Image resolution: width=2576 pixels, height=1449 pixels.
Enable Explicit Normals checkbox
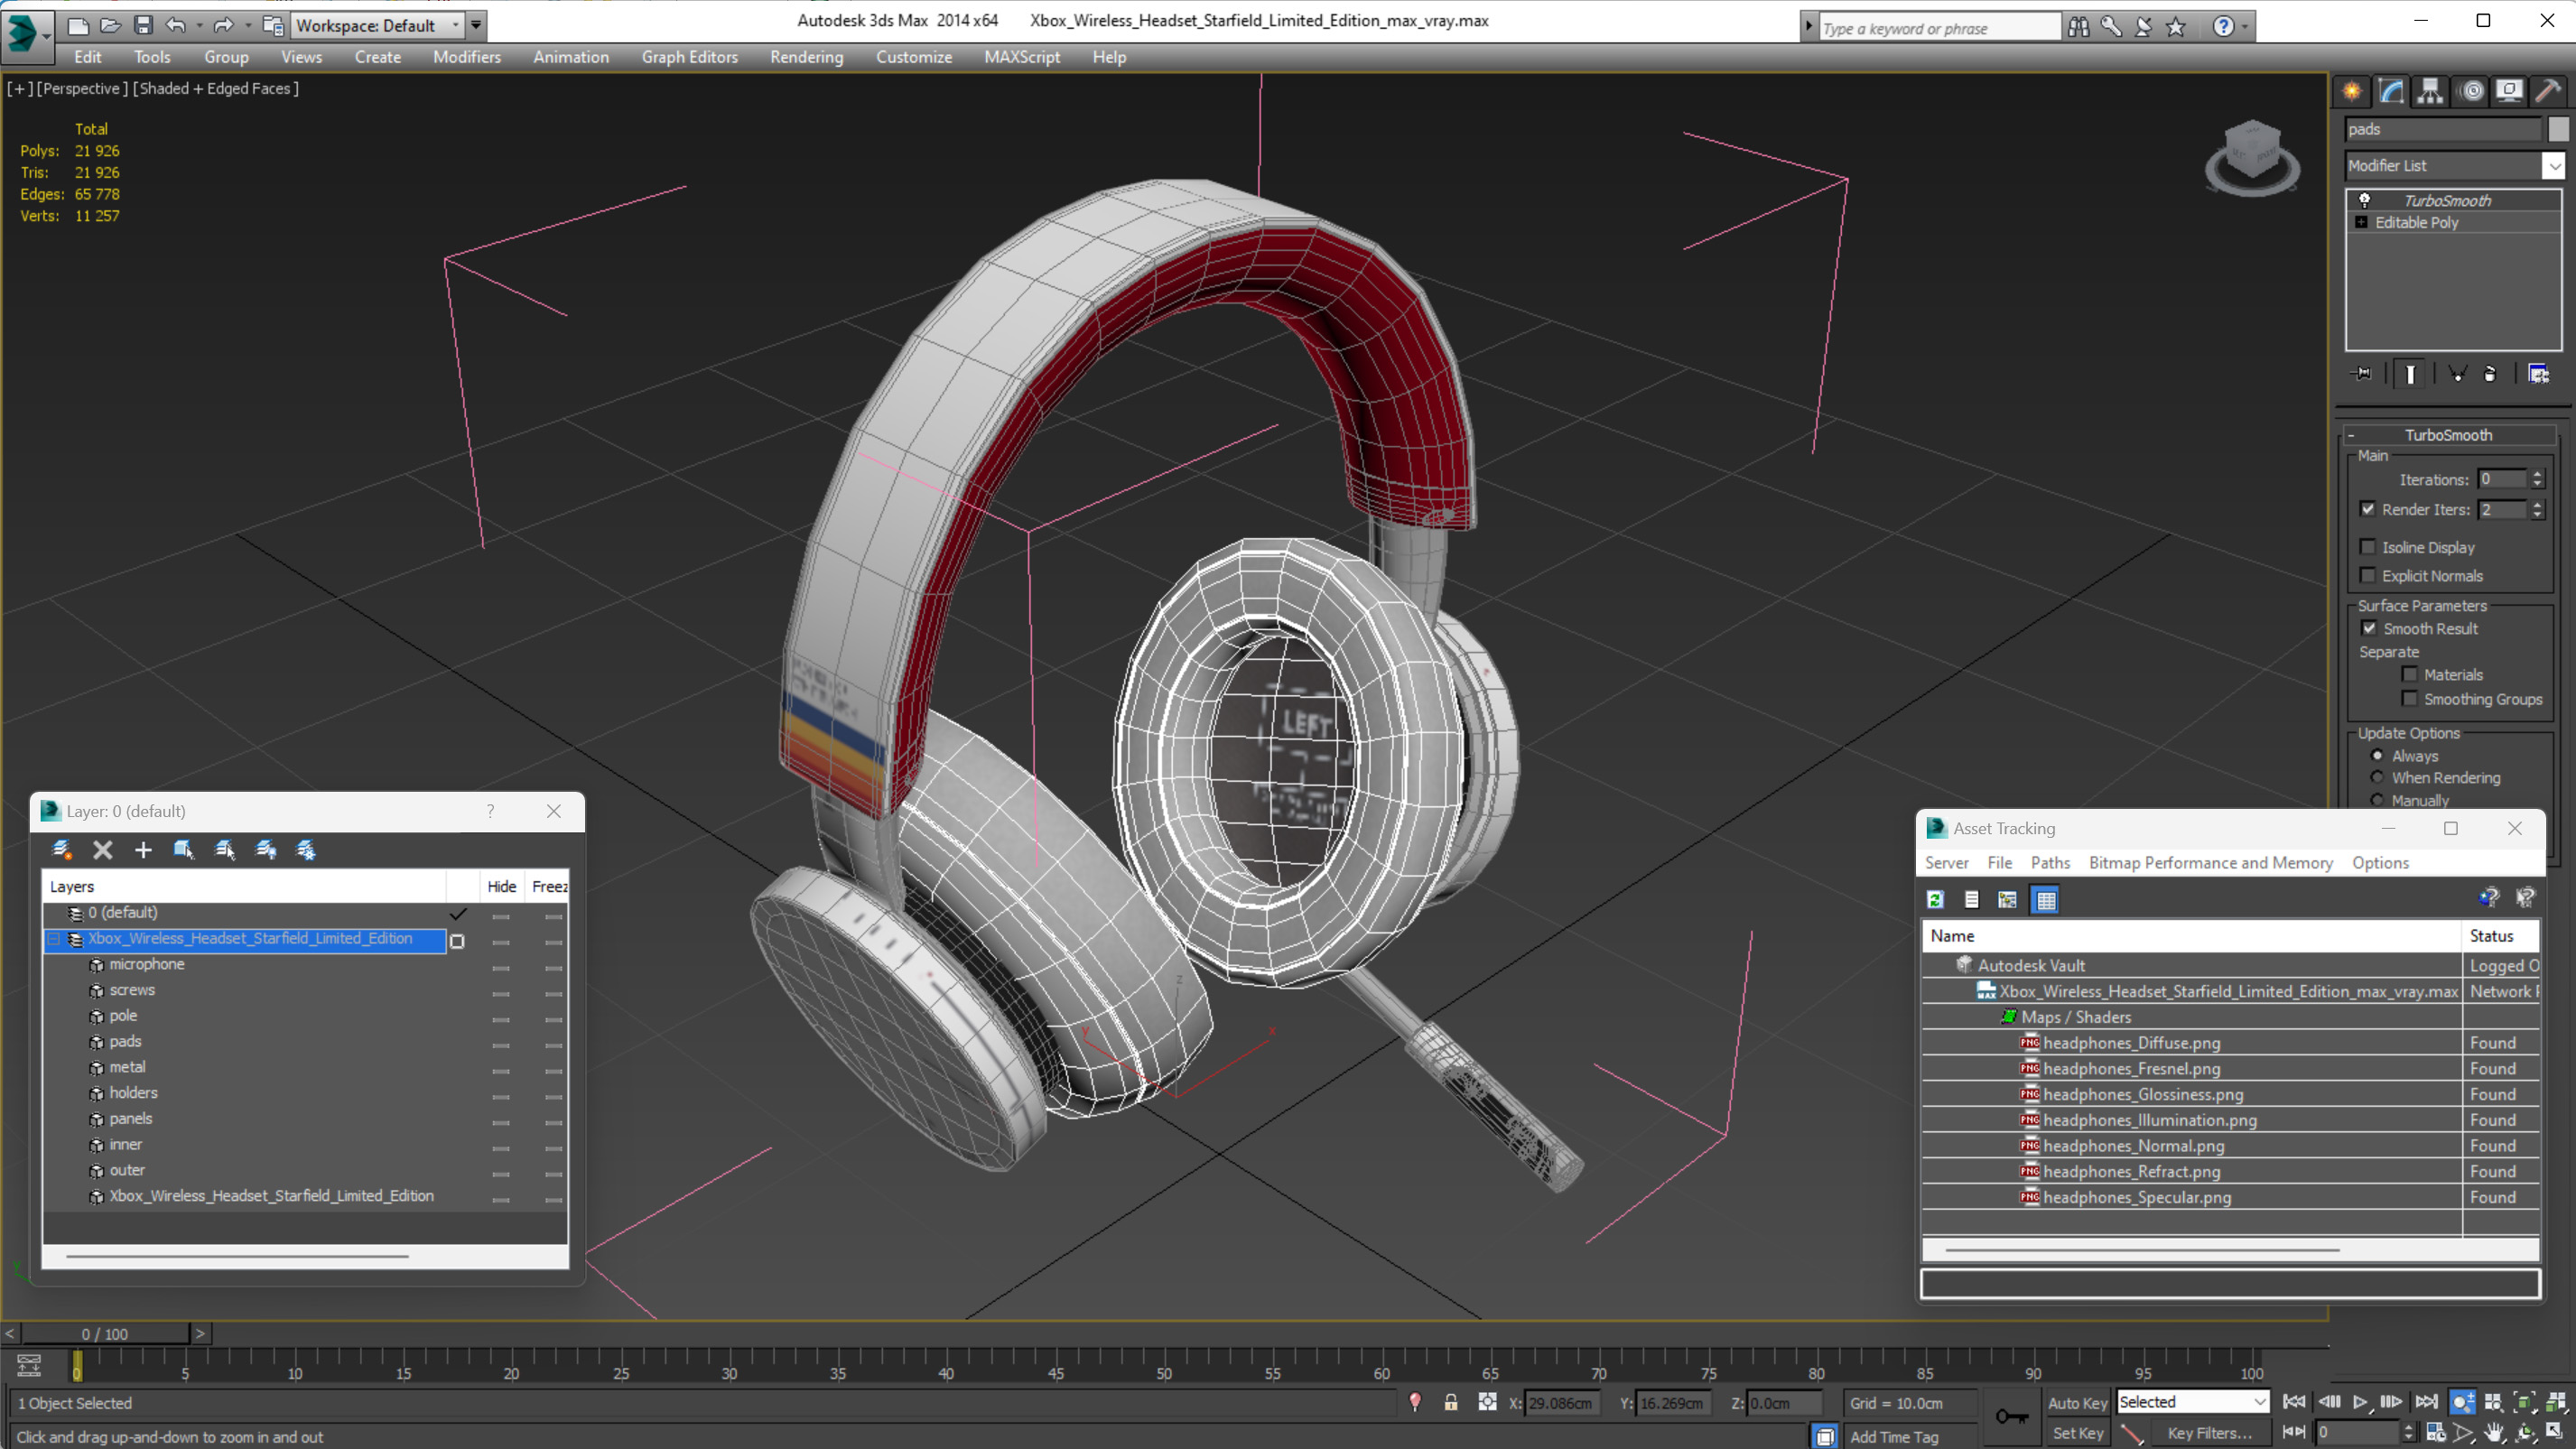coord(2368,575)
